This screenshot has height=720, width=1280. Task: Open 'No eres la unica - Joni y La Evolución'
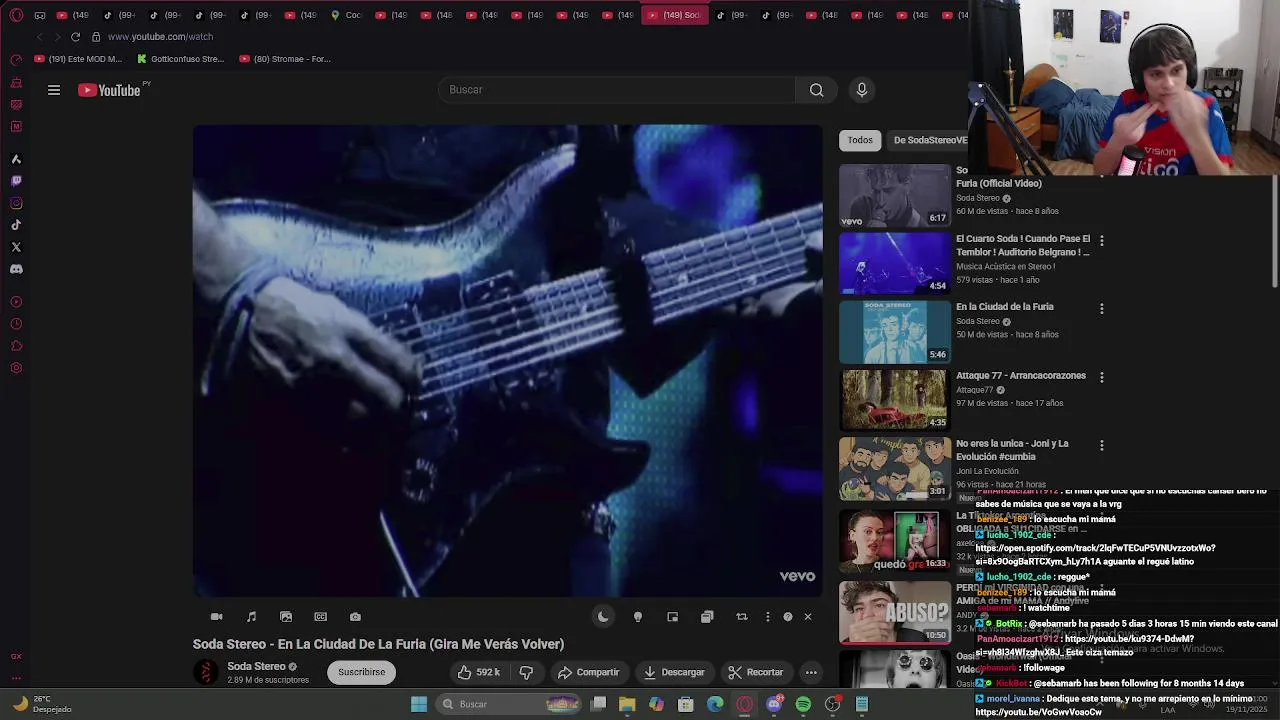(x=1012, y=450)
